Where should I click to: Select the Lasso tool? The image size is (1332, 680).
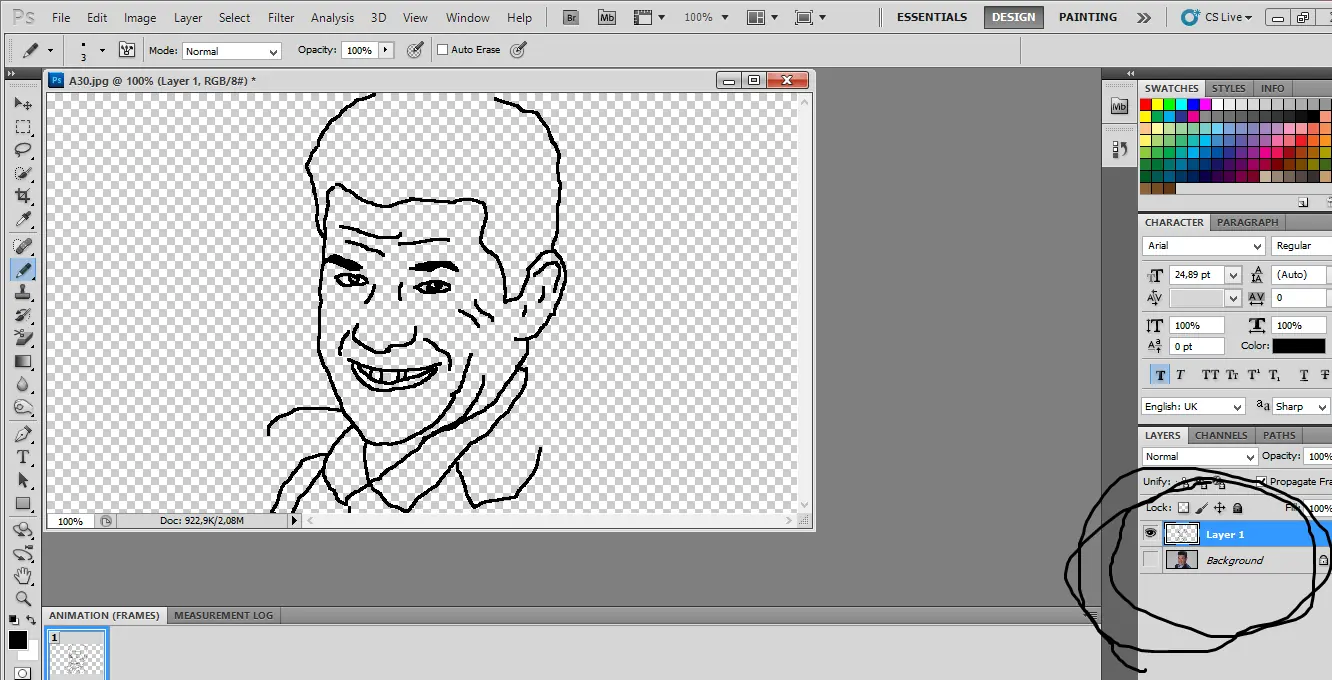[x=22, y=150]
